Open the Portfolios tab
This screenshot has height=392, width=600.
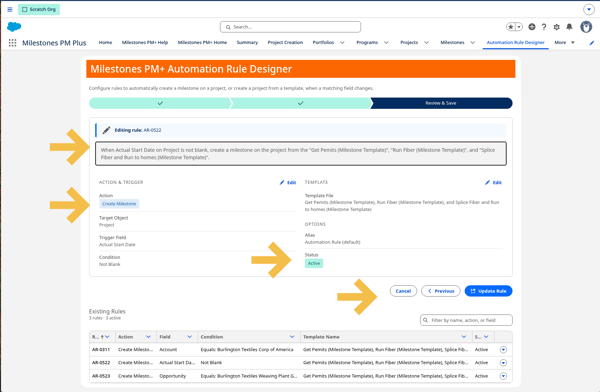[x=323, y=42]
